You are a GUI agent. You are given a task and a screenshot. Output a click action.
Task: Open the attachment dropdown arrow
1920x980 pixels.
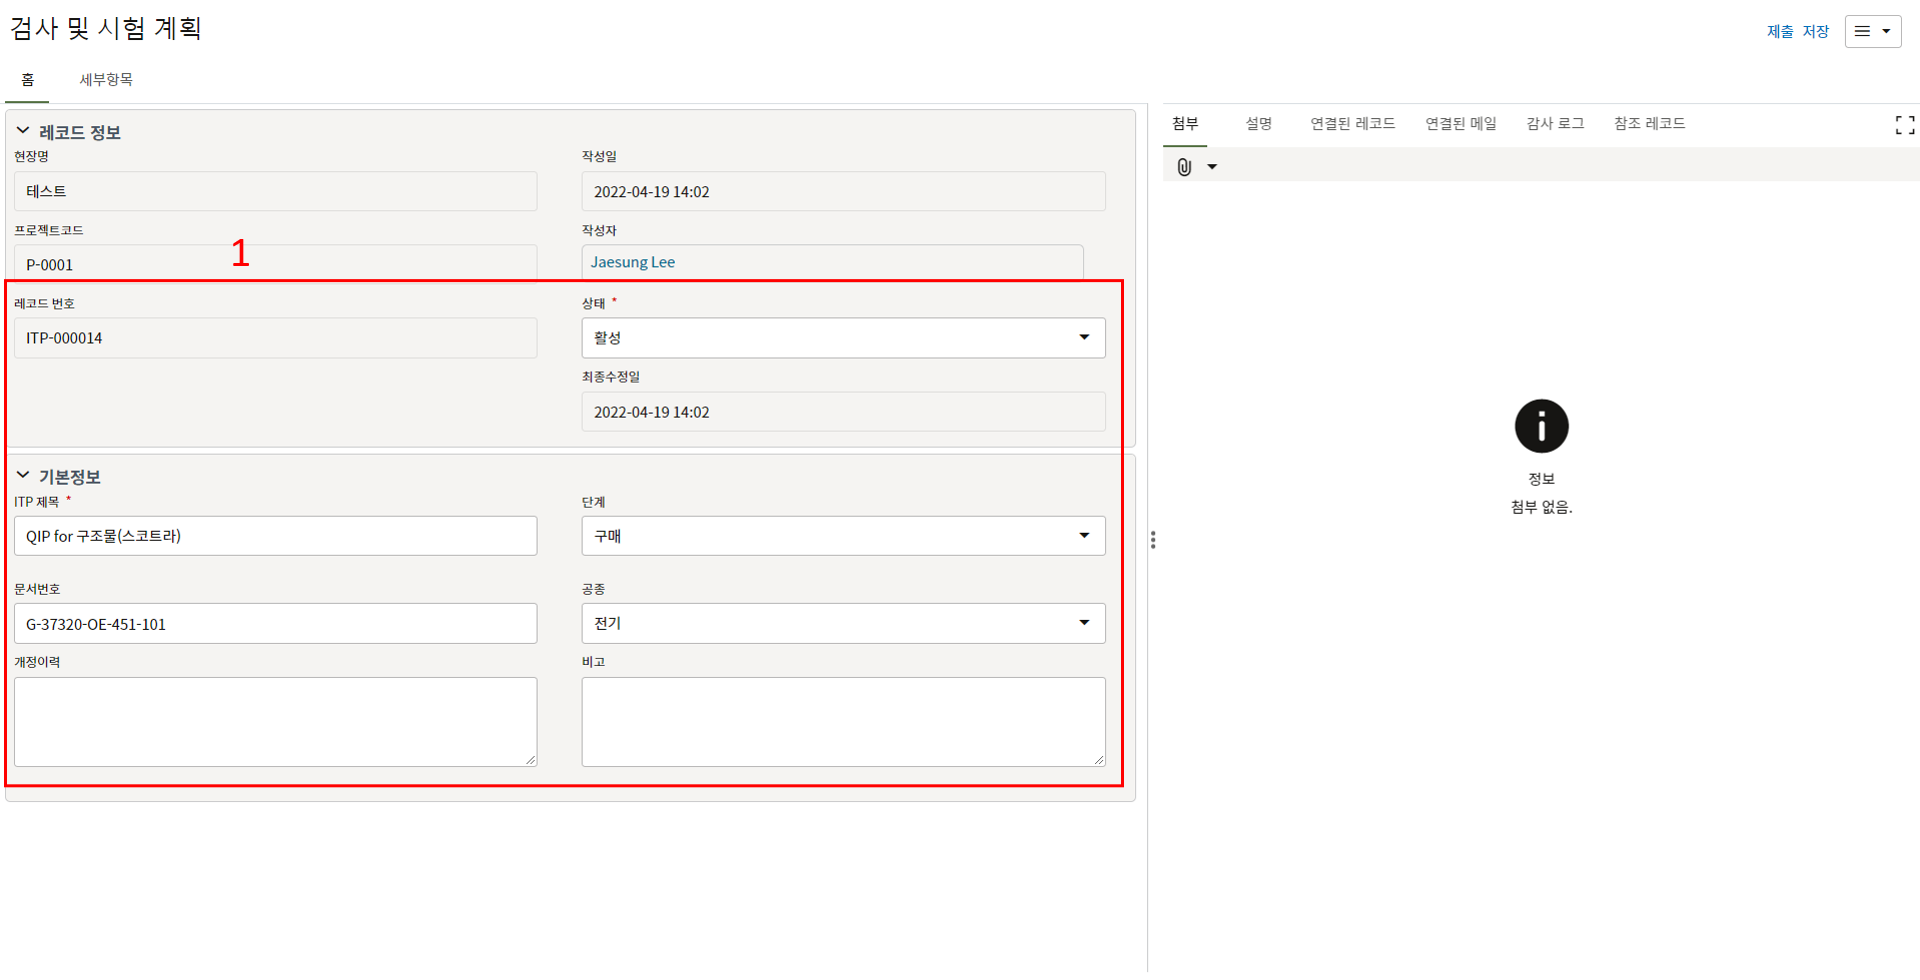pos(1212,167)
